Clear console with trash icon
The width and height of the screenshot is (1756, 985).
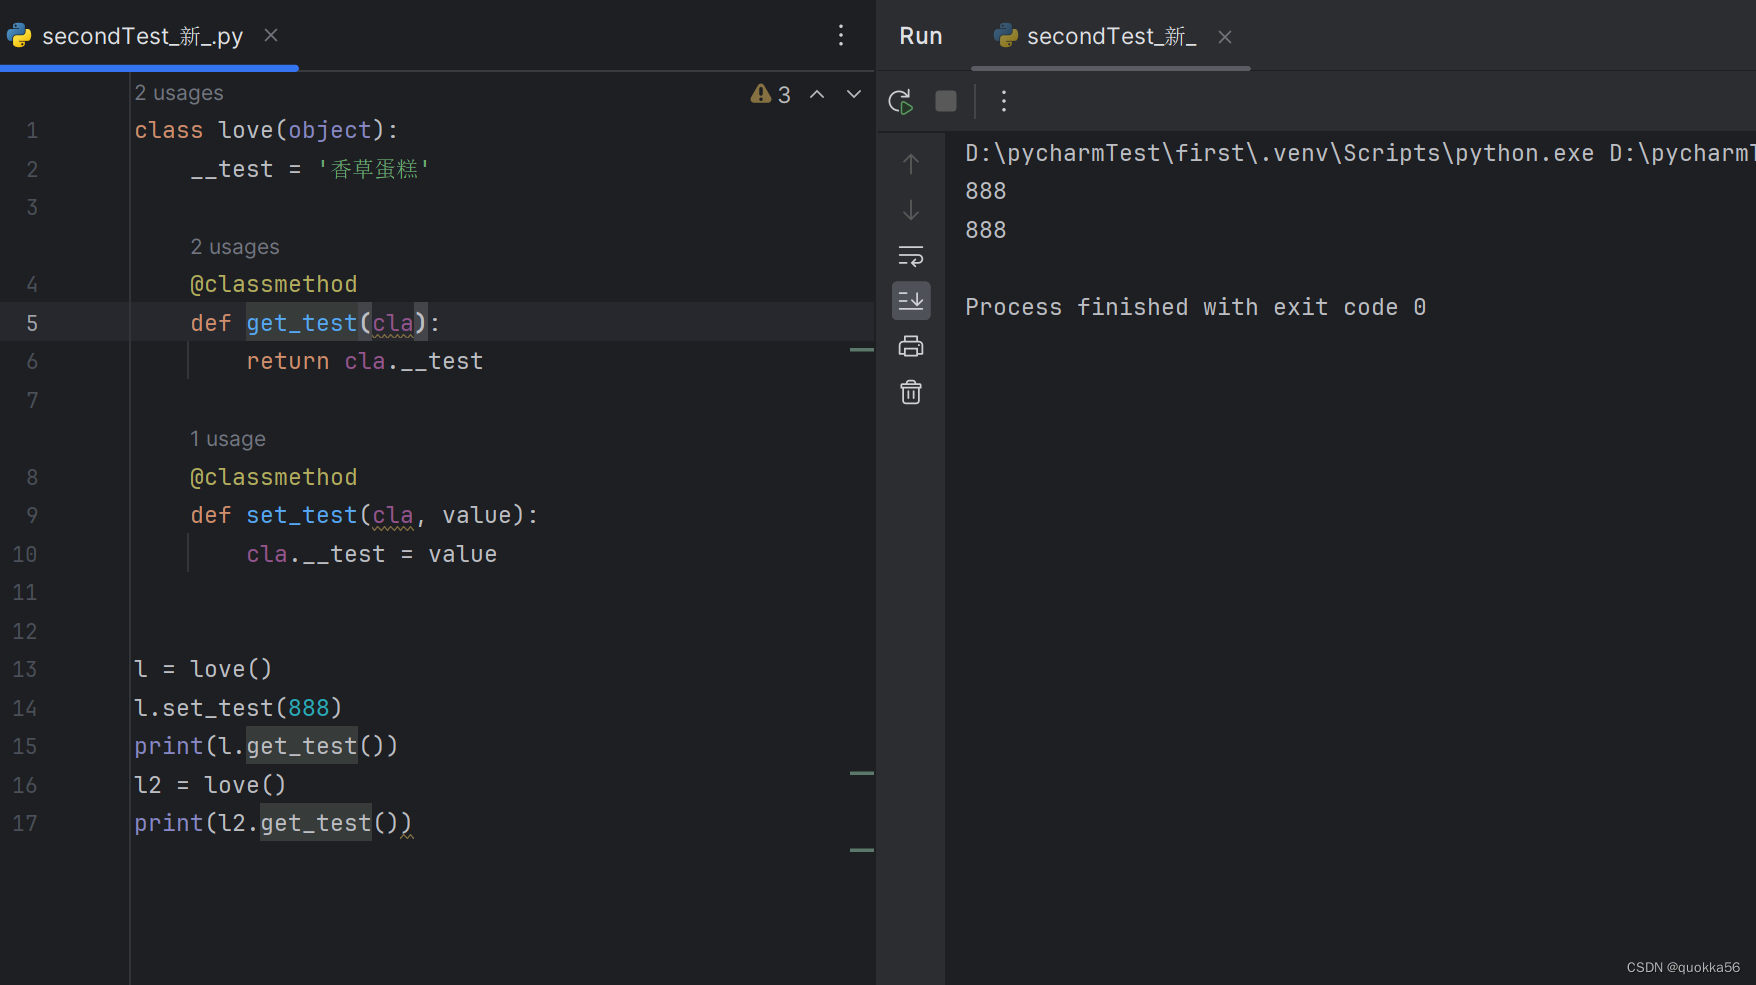[x=911, y=392]
